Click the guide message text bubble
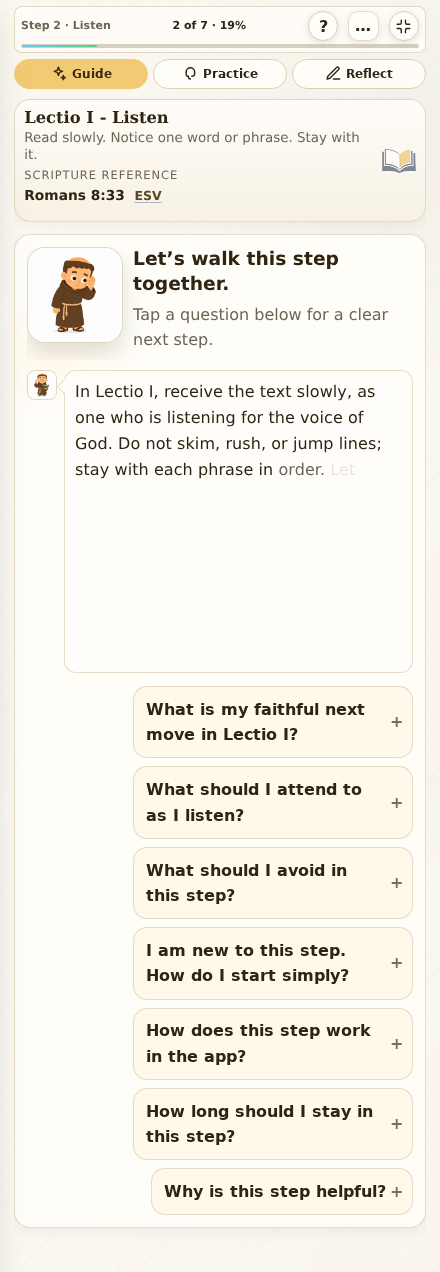The height and width of the screenshot is (1272, 440). (238, 521)
